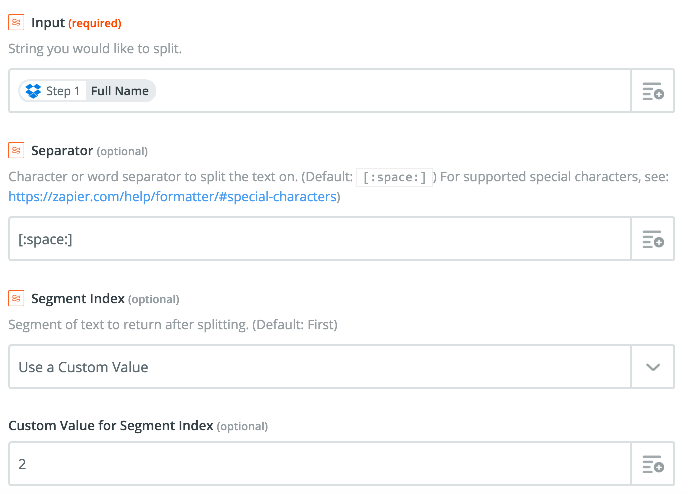
Task: Click the Formatter icon beside Separator label
Action: (16, 150)
